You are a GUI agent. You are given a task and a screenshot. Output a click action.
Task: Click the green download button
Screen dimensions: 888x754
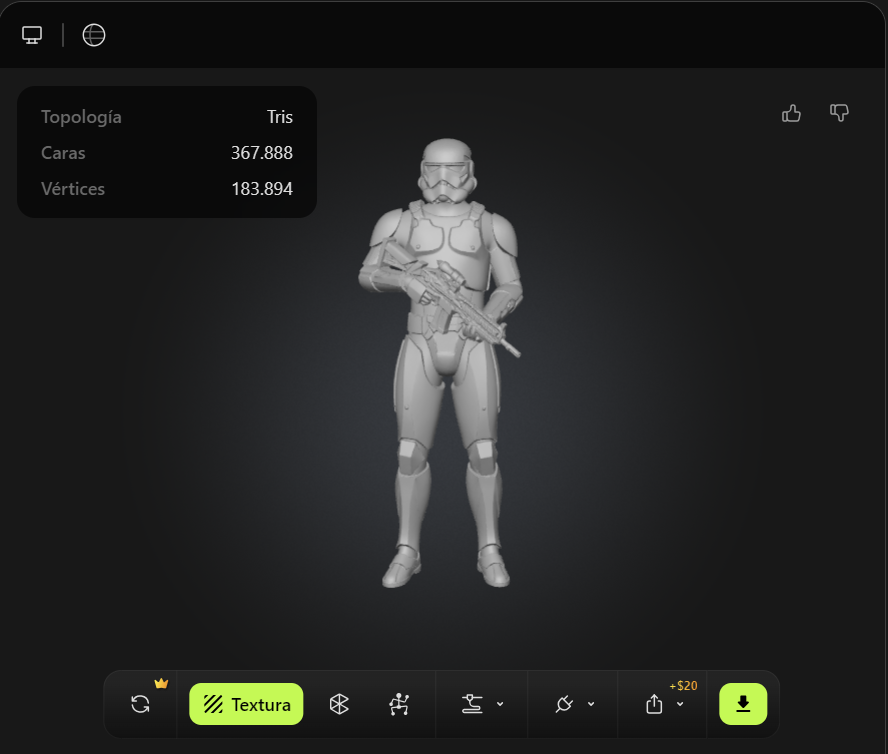pos(743,704)
